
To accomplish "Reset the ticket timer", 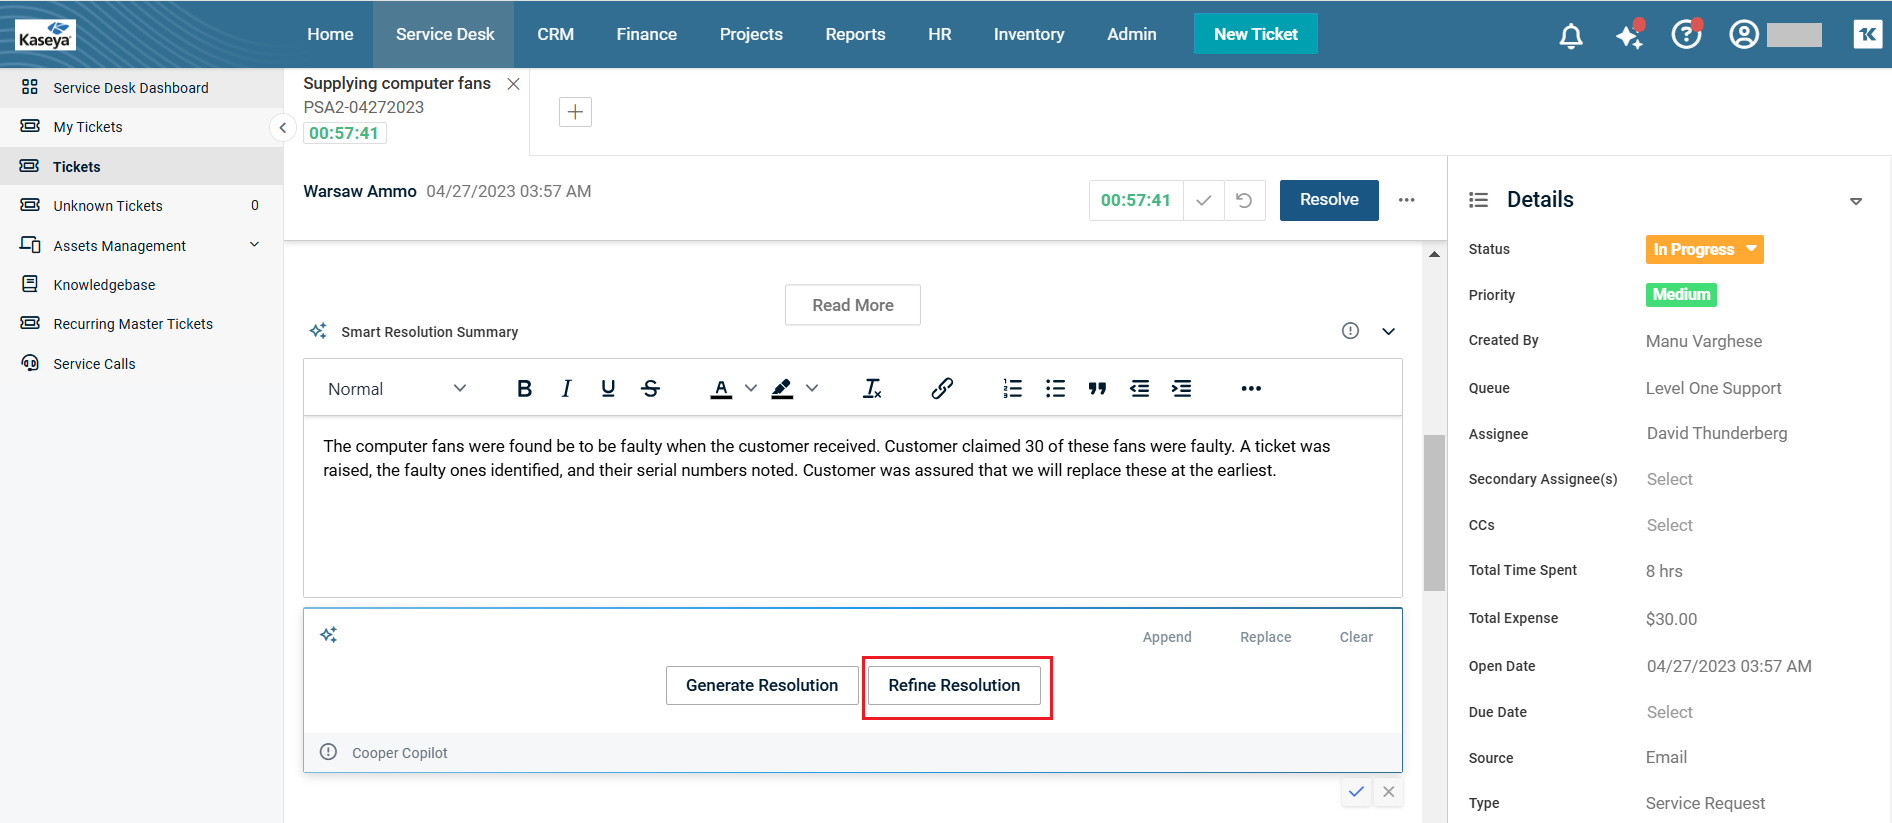I will [1244, 200].
